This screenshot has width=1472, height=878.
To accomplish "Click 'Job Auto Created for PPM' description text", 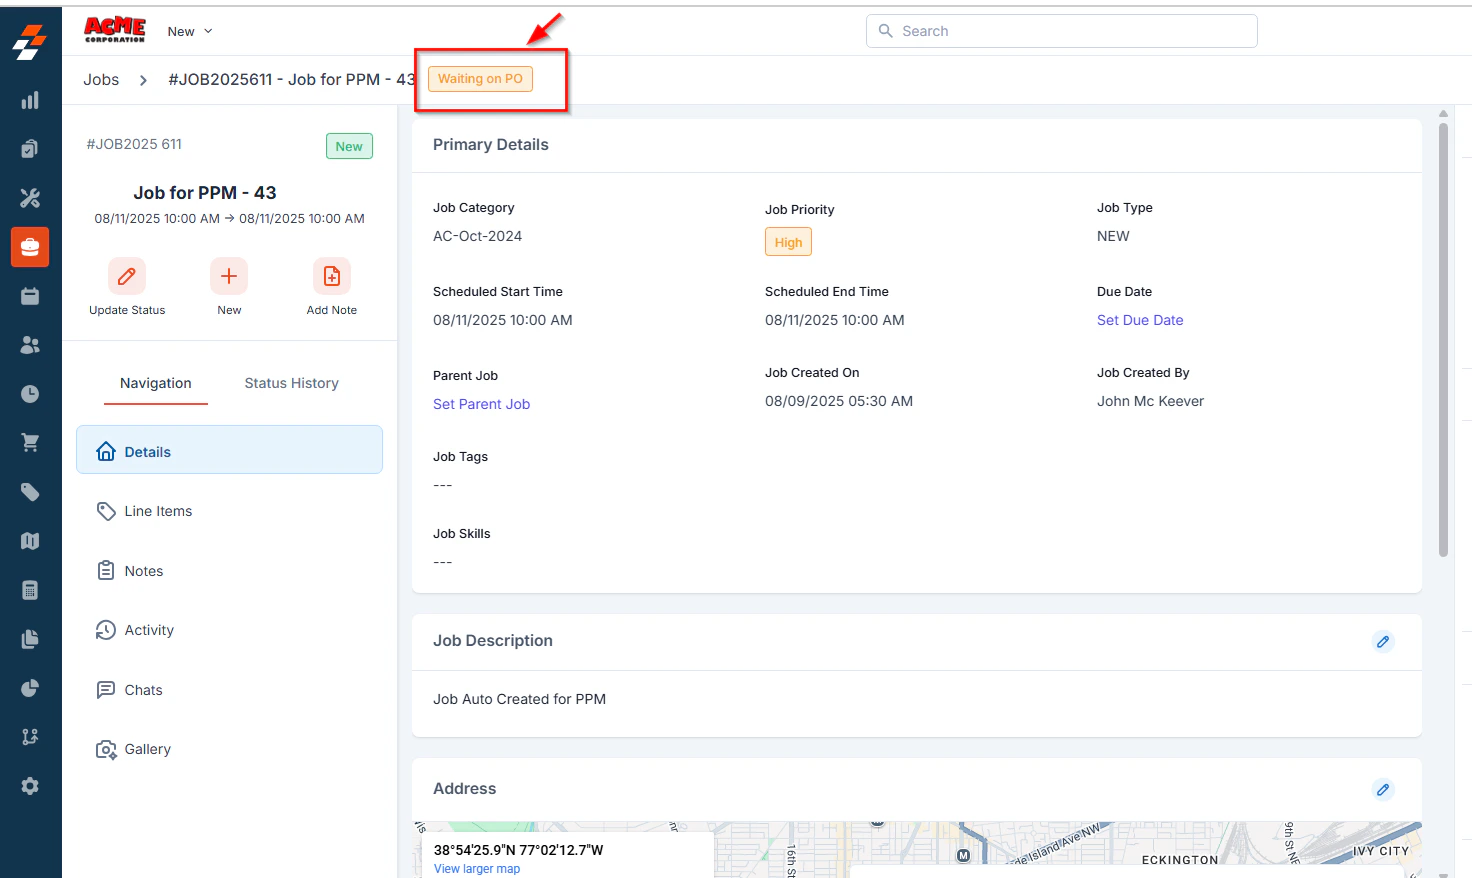I will (519, 699).
